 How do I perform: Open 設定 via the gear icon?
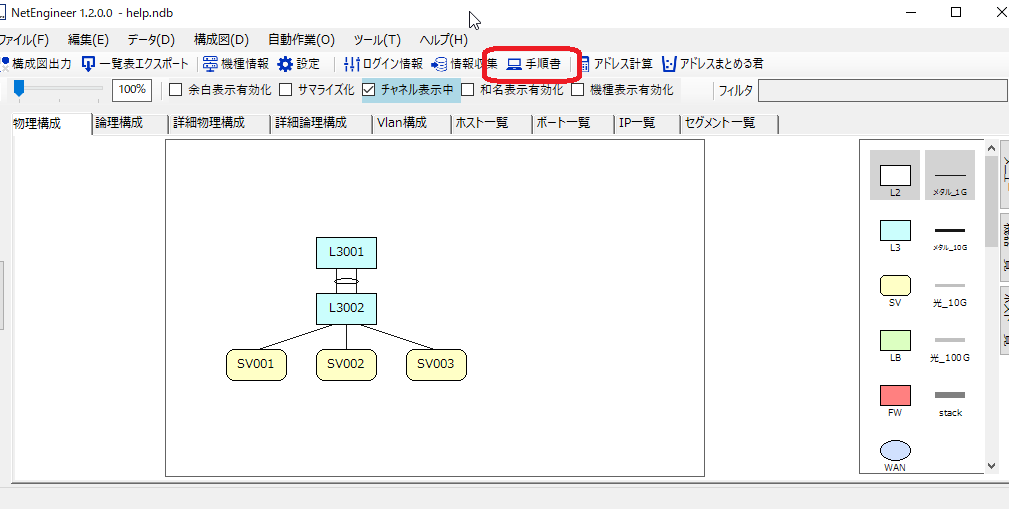tap(286, 64)
